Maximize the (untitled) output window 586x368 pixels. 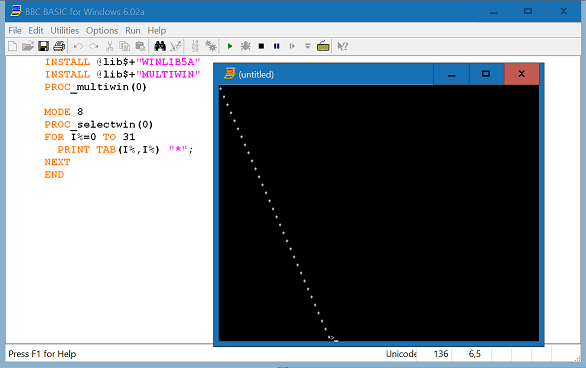point(486,74)
